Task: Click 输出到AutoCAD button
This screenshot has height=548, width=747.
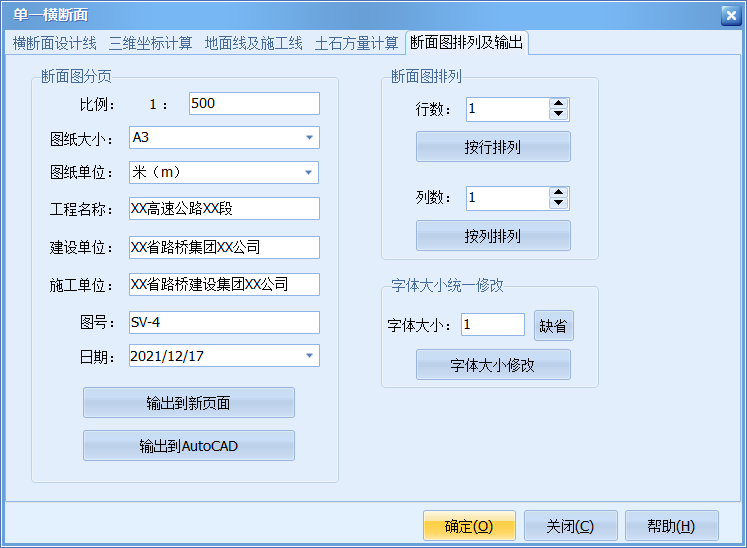Action: 189,446
